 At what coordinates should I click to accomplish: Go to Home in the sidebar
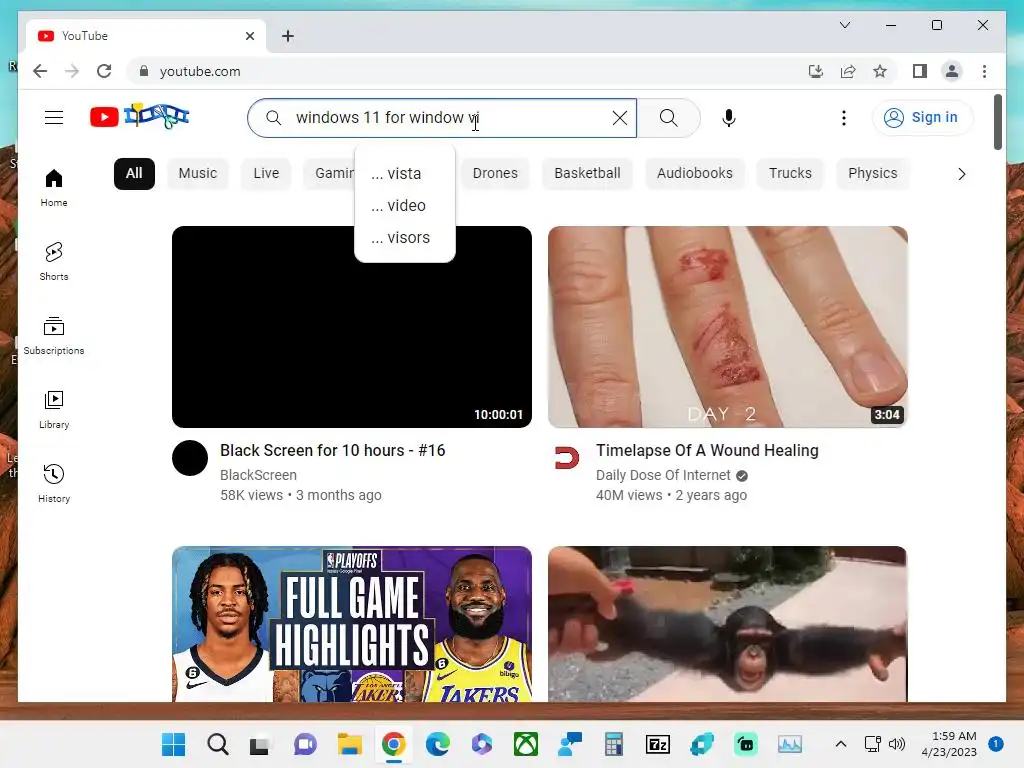point(54,188)
